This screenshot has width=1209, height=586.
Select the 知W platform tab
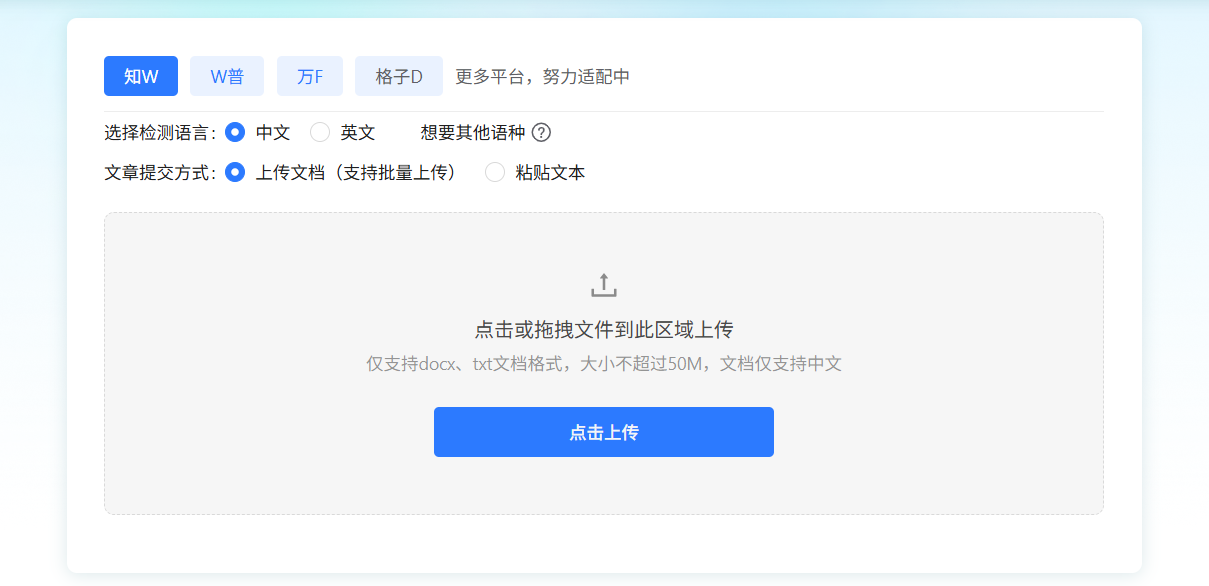pyautogui.click(x=141, y=76)
